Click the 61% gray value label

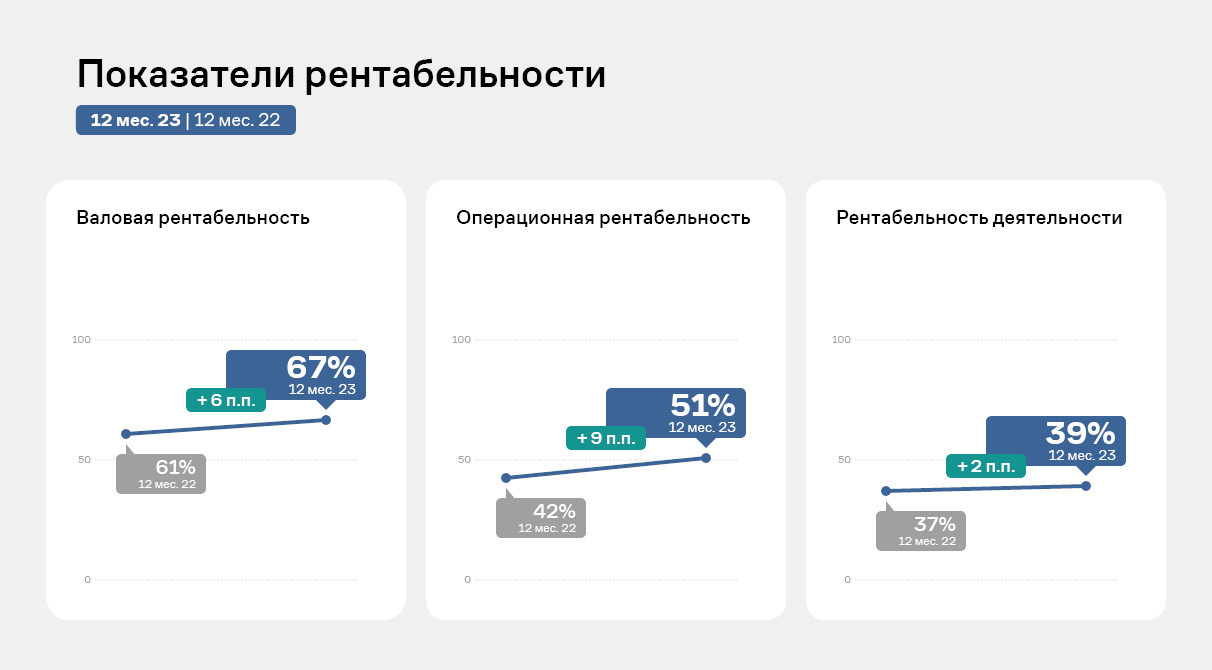[x=174, y=466]
